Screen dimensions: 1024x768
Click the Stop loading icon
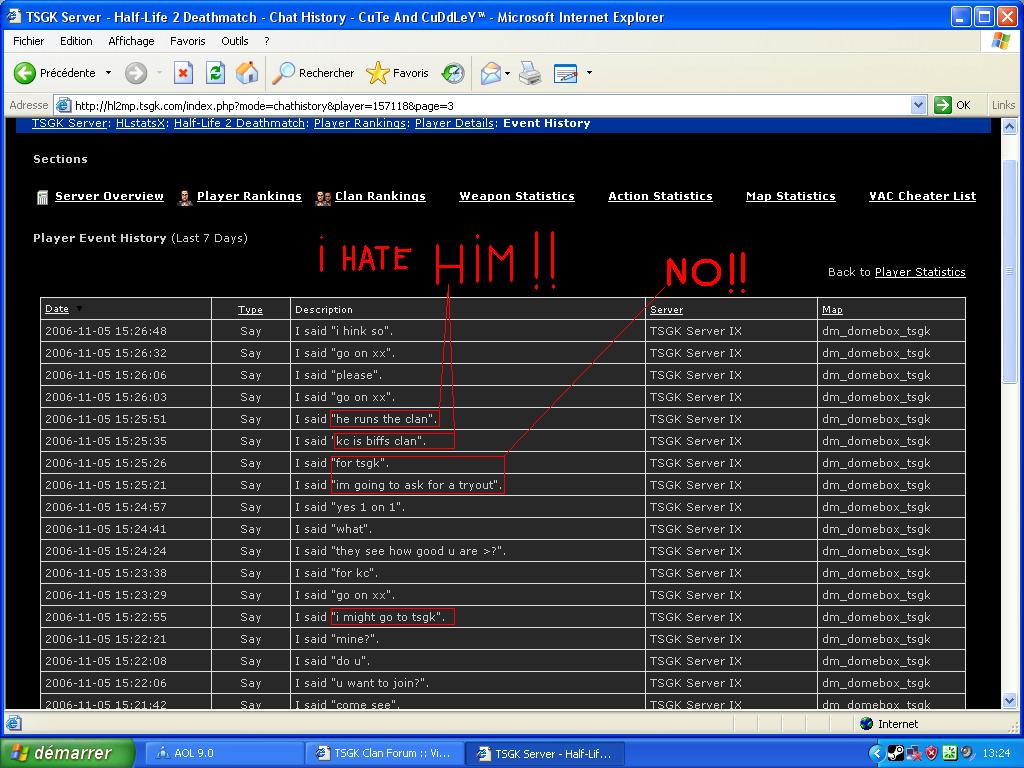click(x=183, y=73)
